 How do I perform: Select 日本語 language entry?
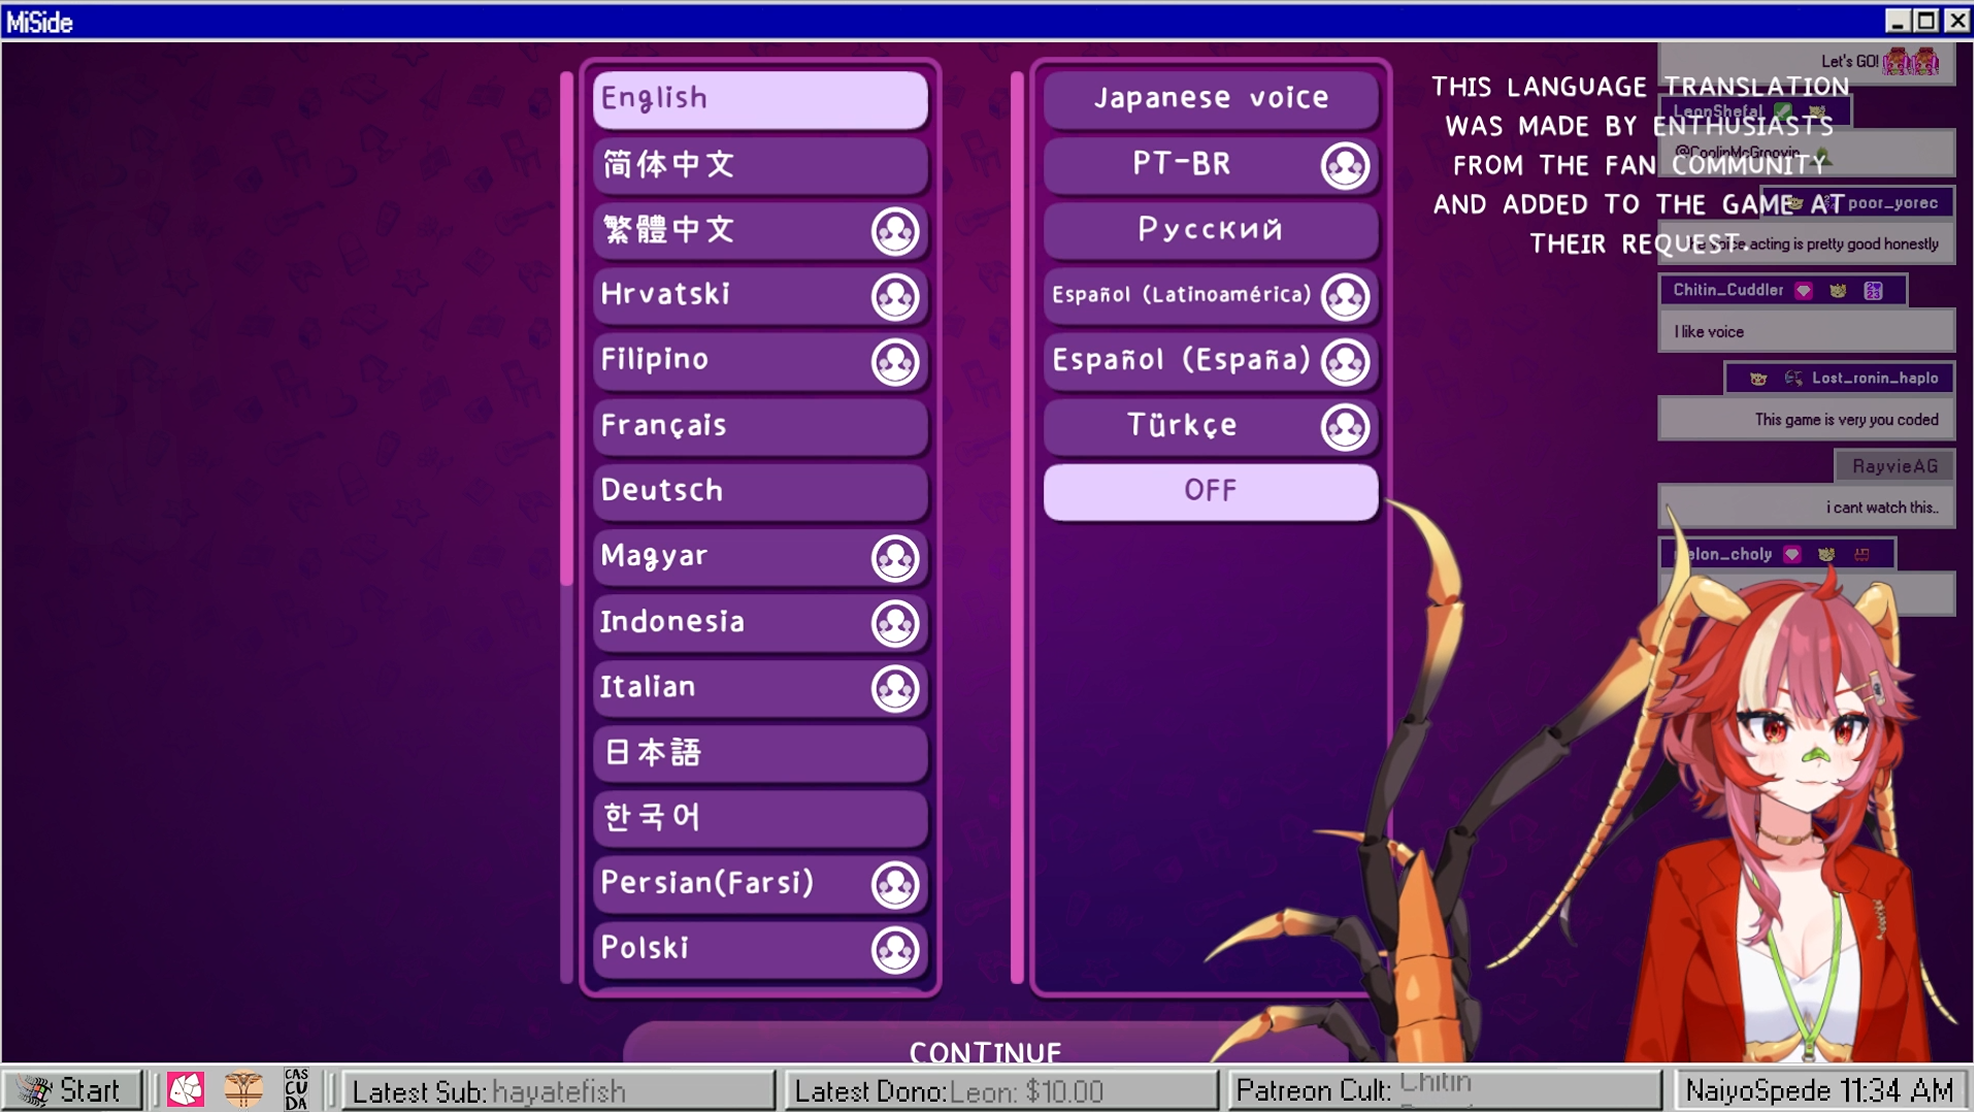(760, 752)
